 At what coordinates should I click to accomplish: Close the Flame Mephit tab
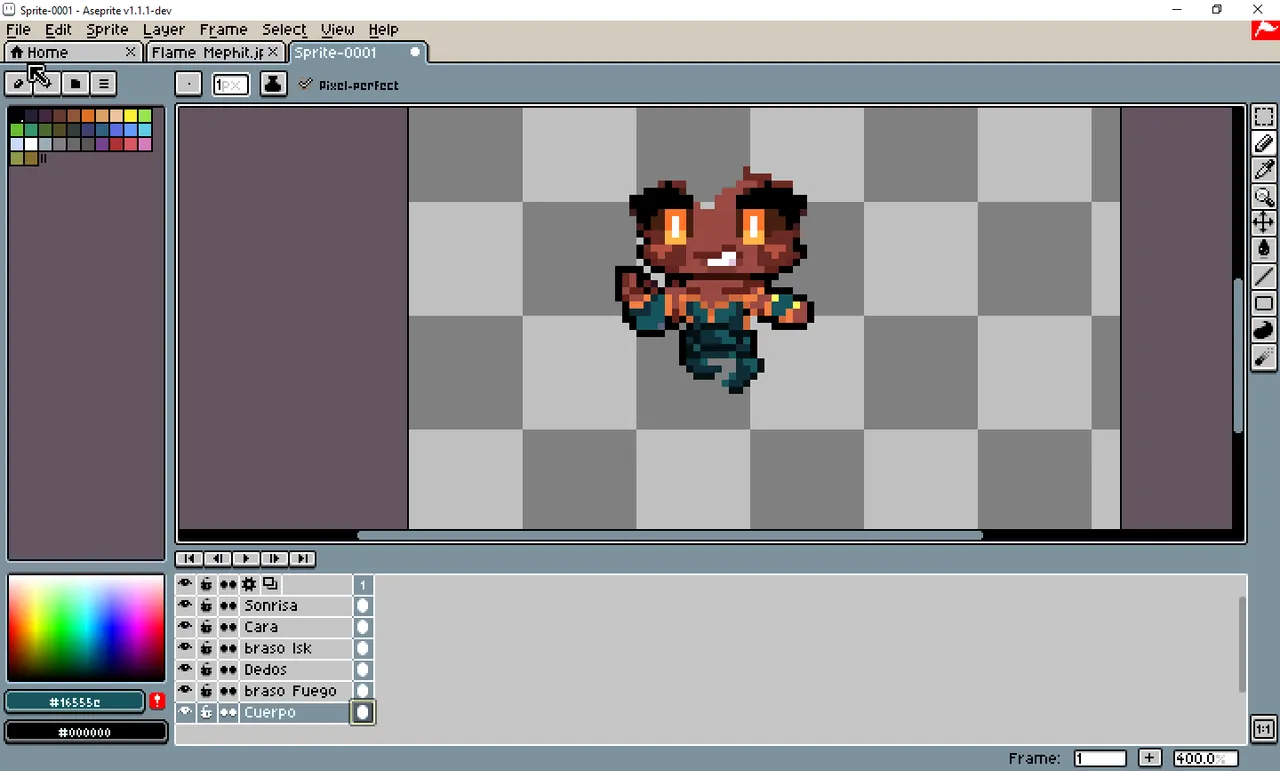coord(273,51)
